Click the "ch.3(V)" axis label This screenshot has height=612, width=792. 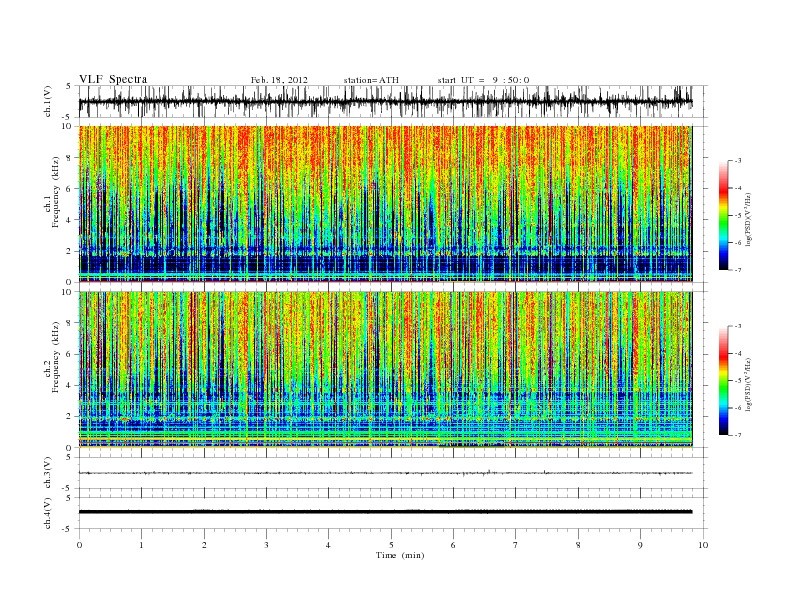48,473
